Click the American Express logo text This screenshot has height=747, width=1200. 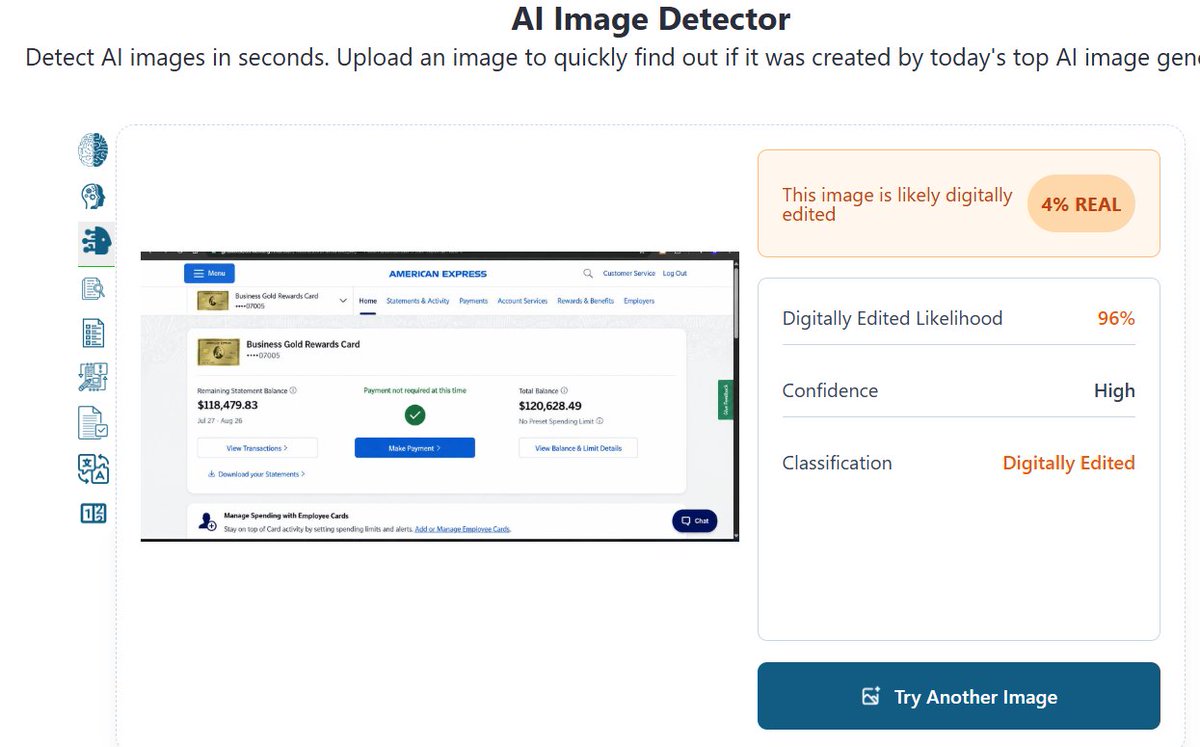coord(438,273)
